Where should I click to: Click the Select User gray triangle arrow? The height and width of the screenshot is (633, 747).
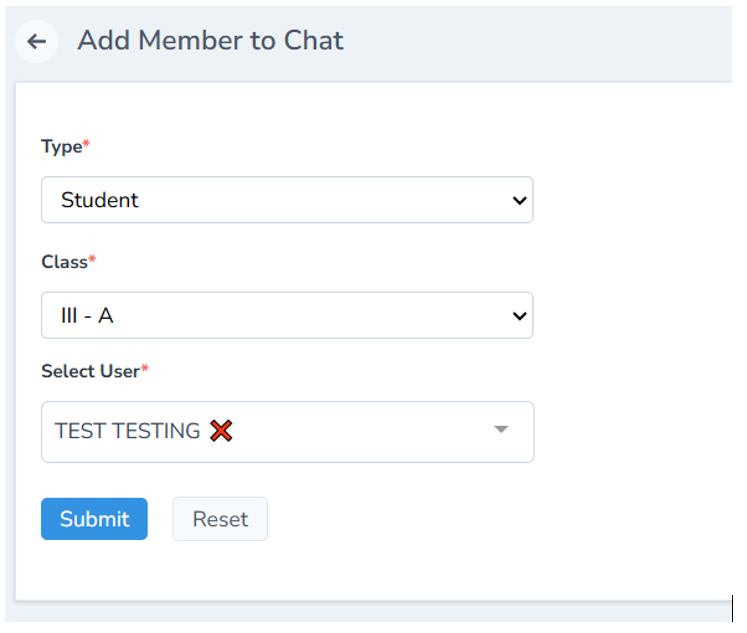501,430
